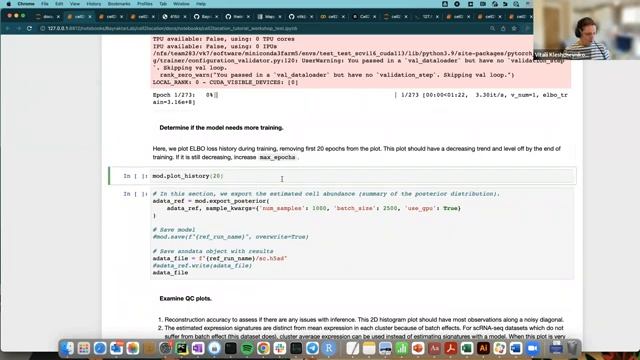Image resolution: width=640 pixels, height=360 pixels.
Task: Click the 'Reconstruction accuracy' list item
Action: 364,320
